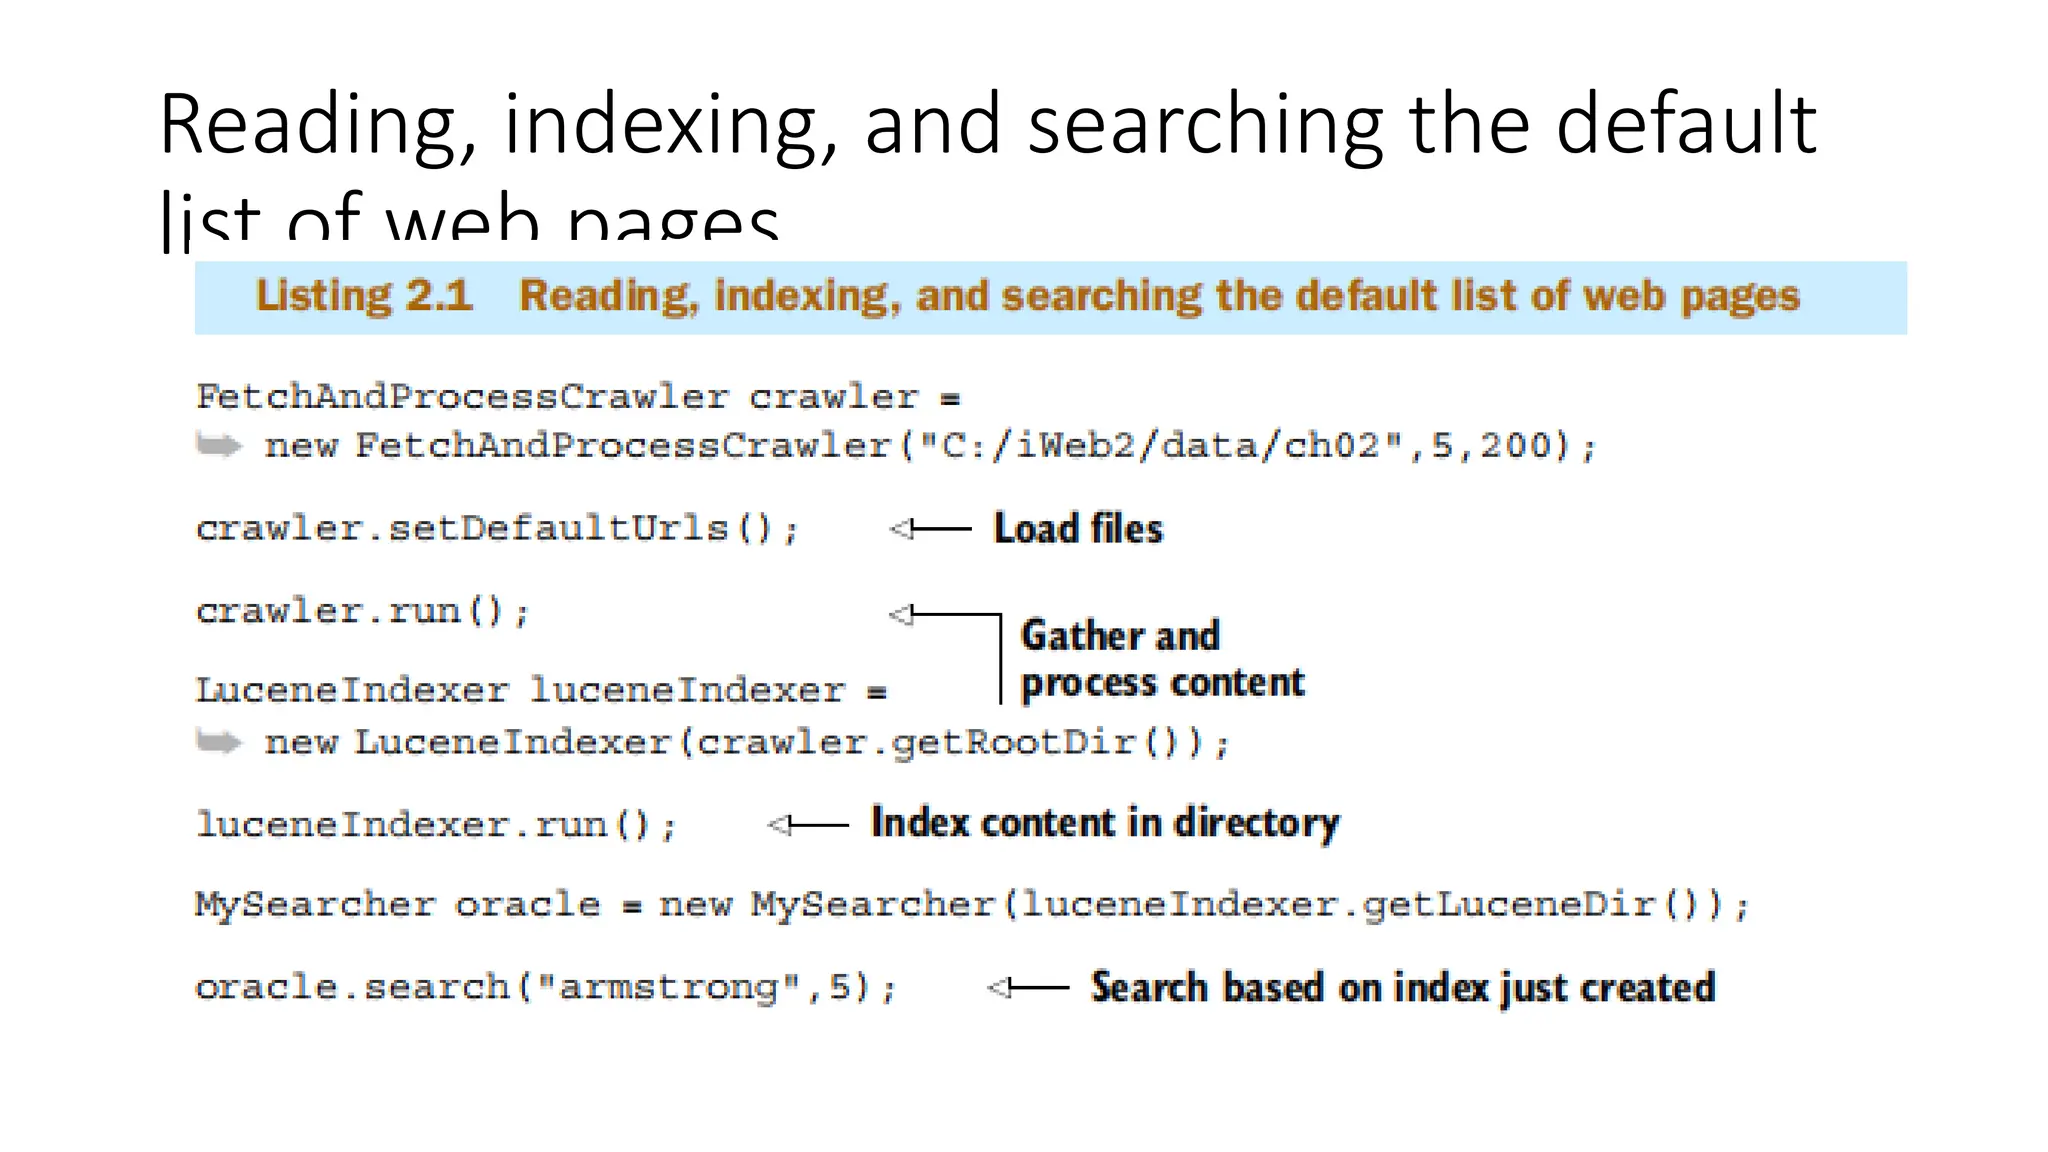Click the annotation 'Gather and process content'
Image resolution: width=2048 pixels, height=1152 pixels.
(x=1162, y=659)
